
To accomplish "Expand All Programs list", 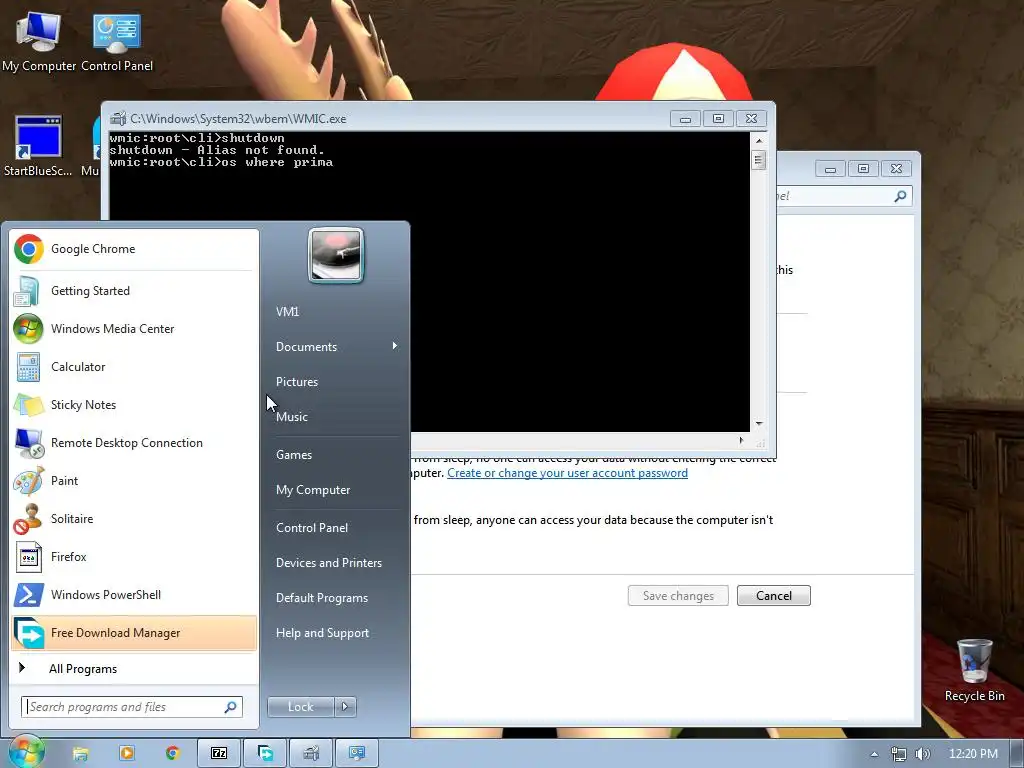I will [x=134, y=668].
